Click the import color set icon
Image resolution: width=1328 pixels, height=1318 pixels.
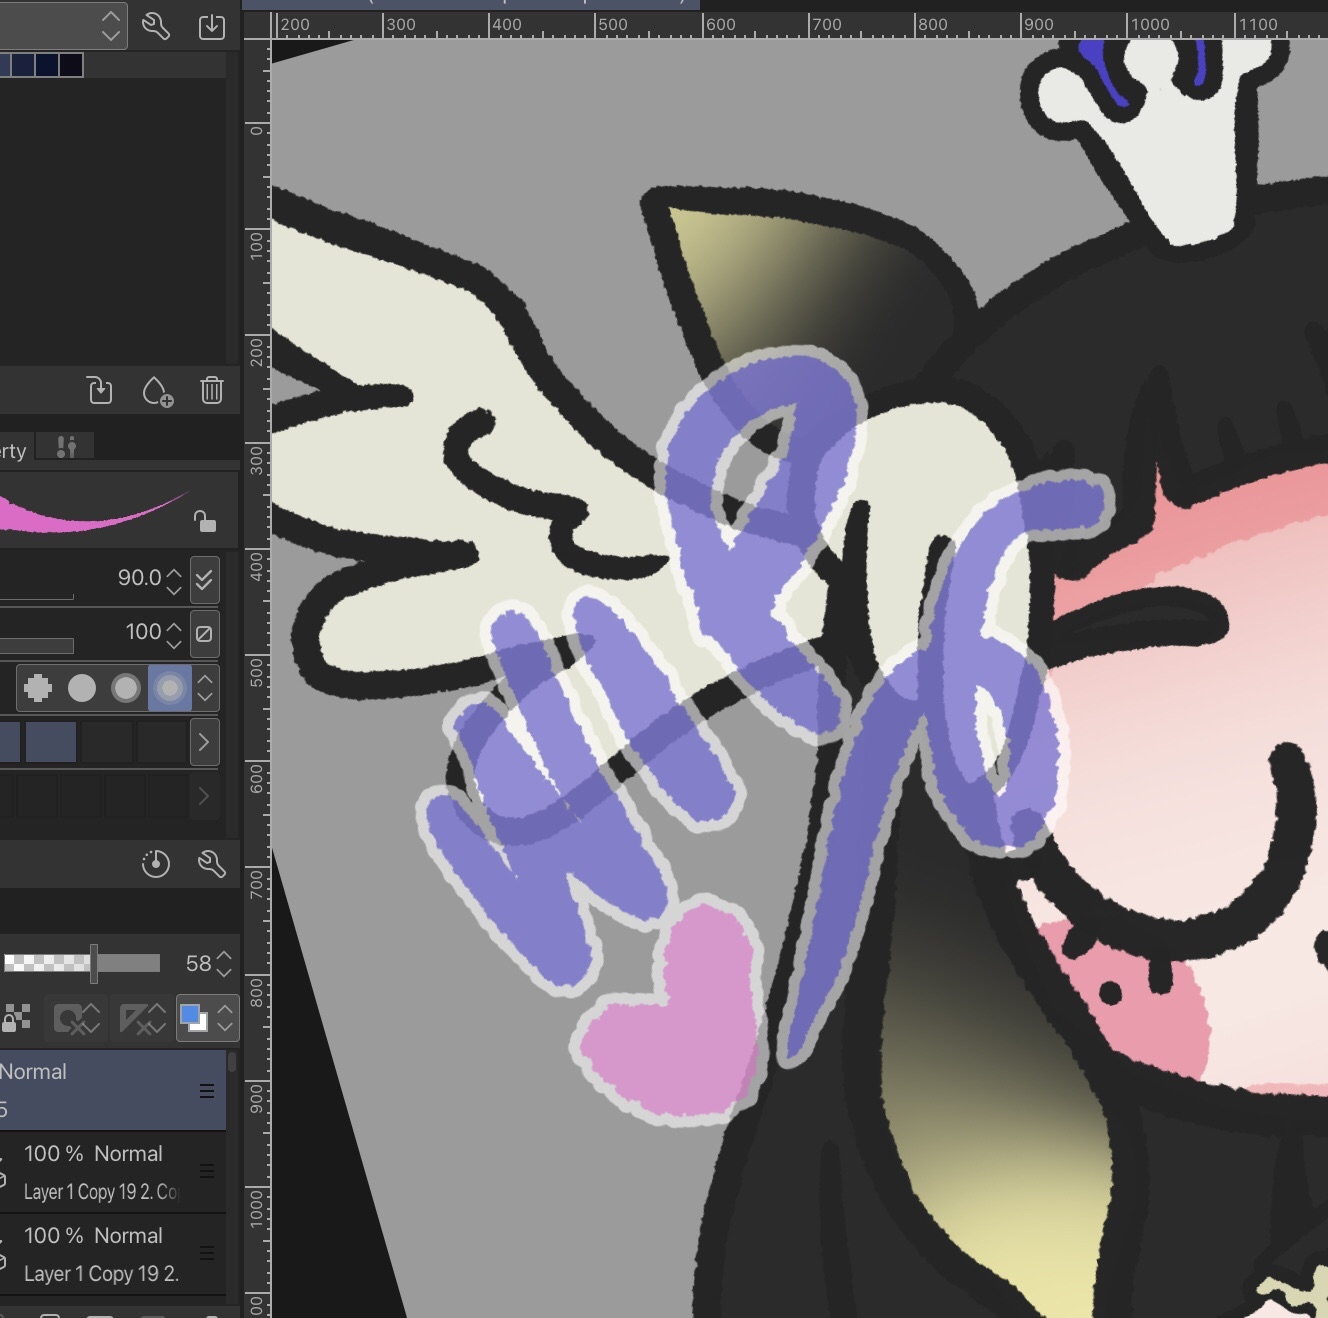pos(212,26)
